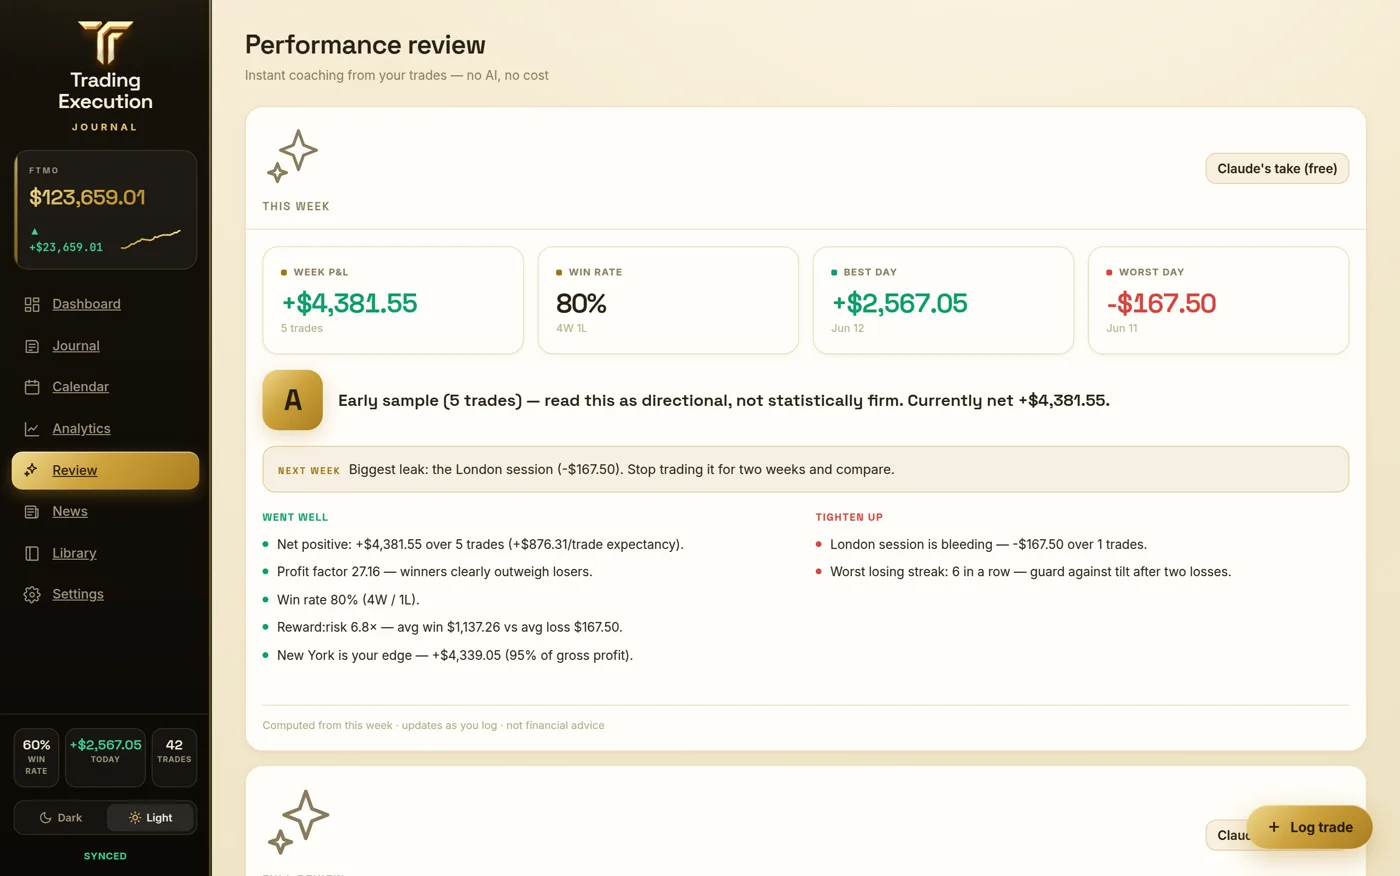Click the Next Week biggest leak banner
Viewport: 1400px width, 876px height.
pyautogui.click(x=806, y=469)
